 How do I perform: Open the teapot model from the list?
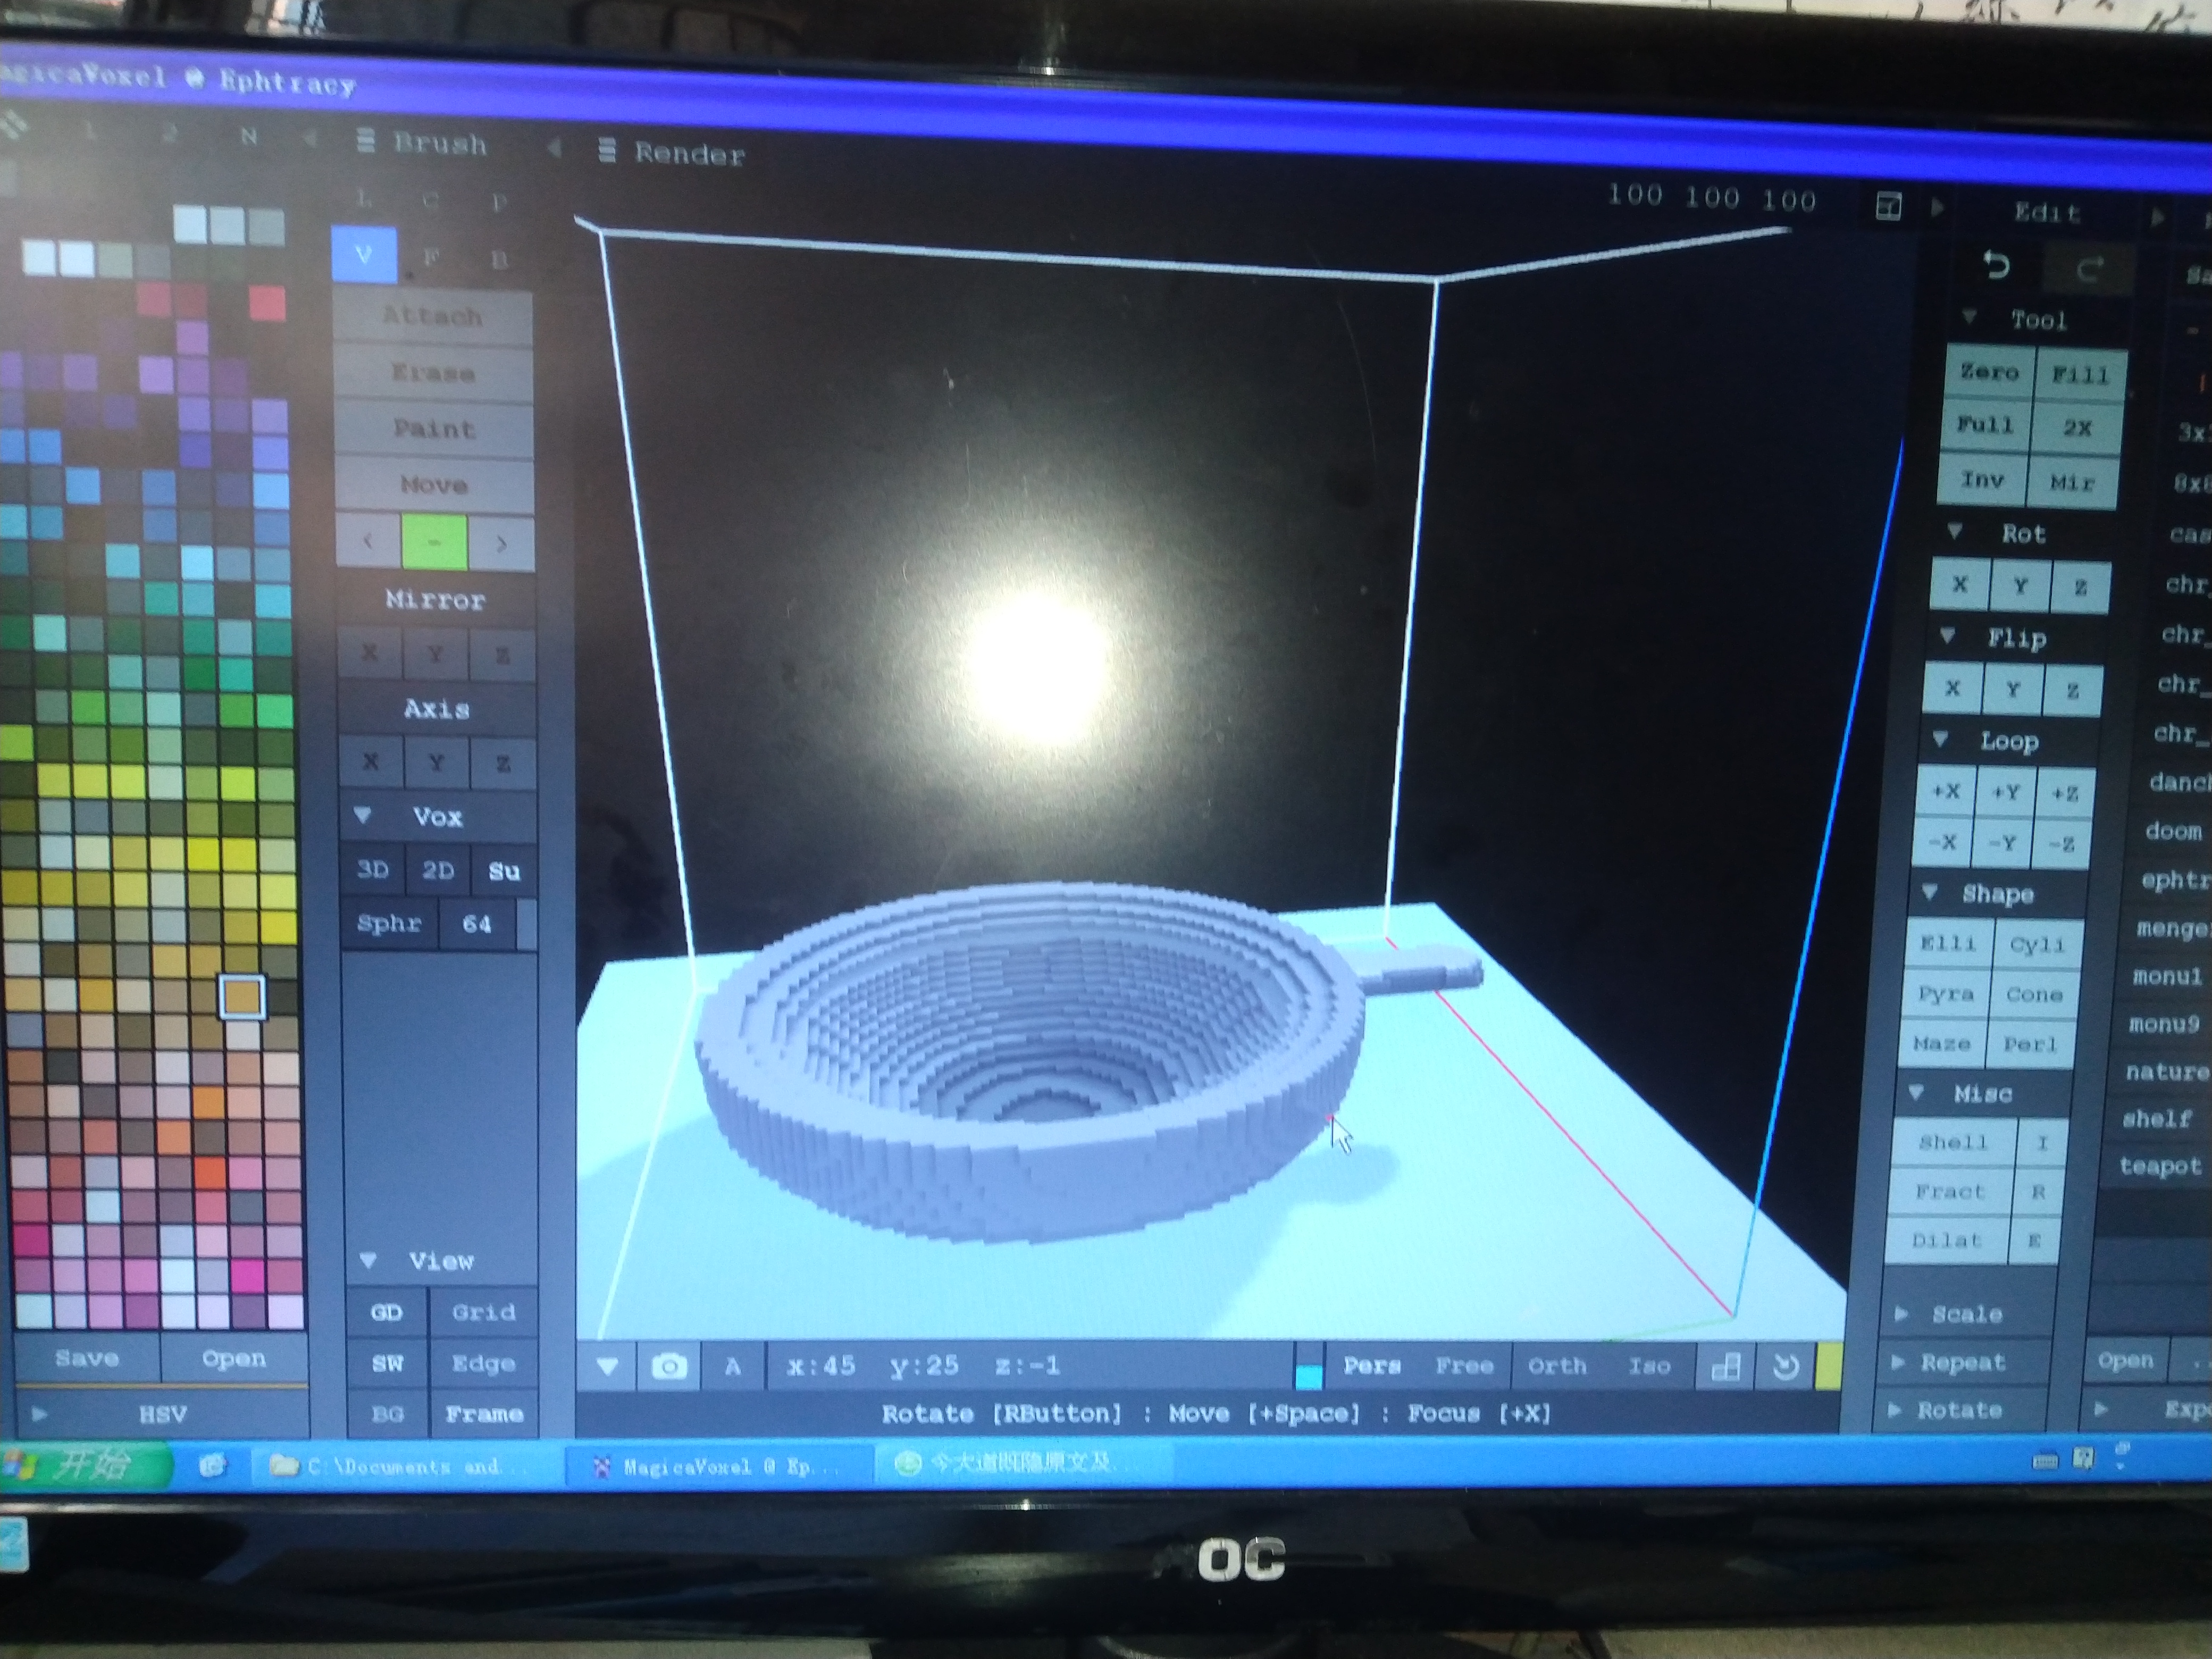click(2160, 1166)
